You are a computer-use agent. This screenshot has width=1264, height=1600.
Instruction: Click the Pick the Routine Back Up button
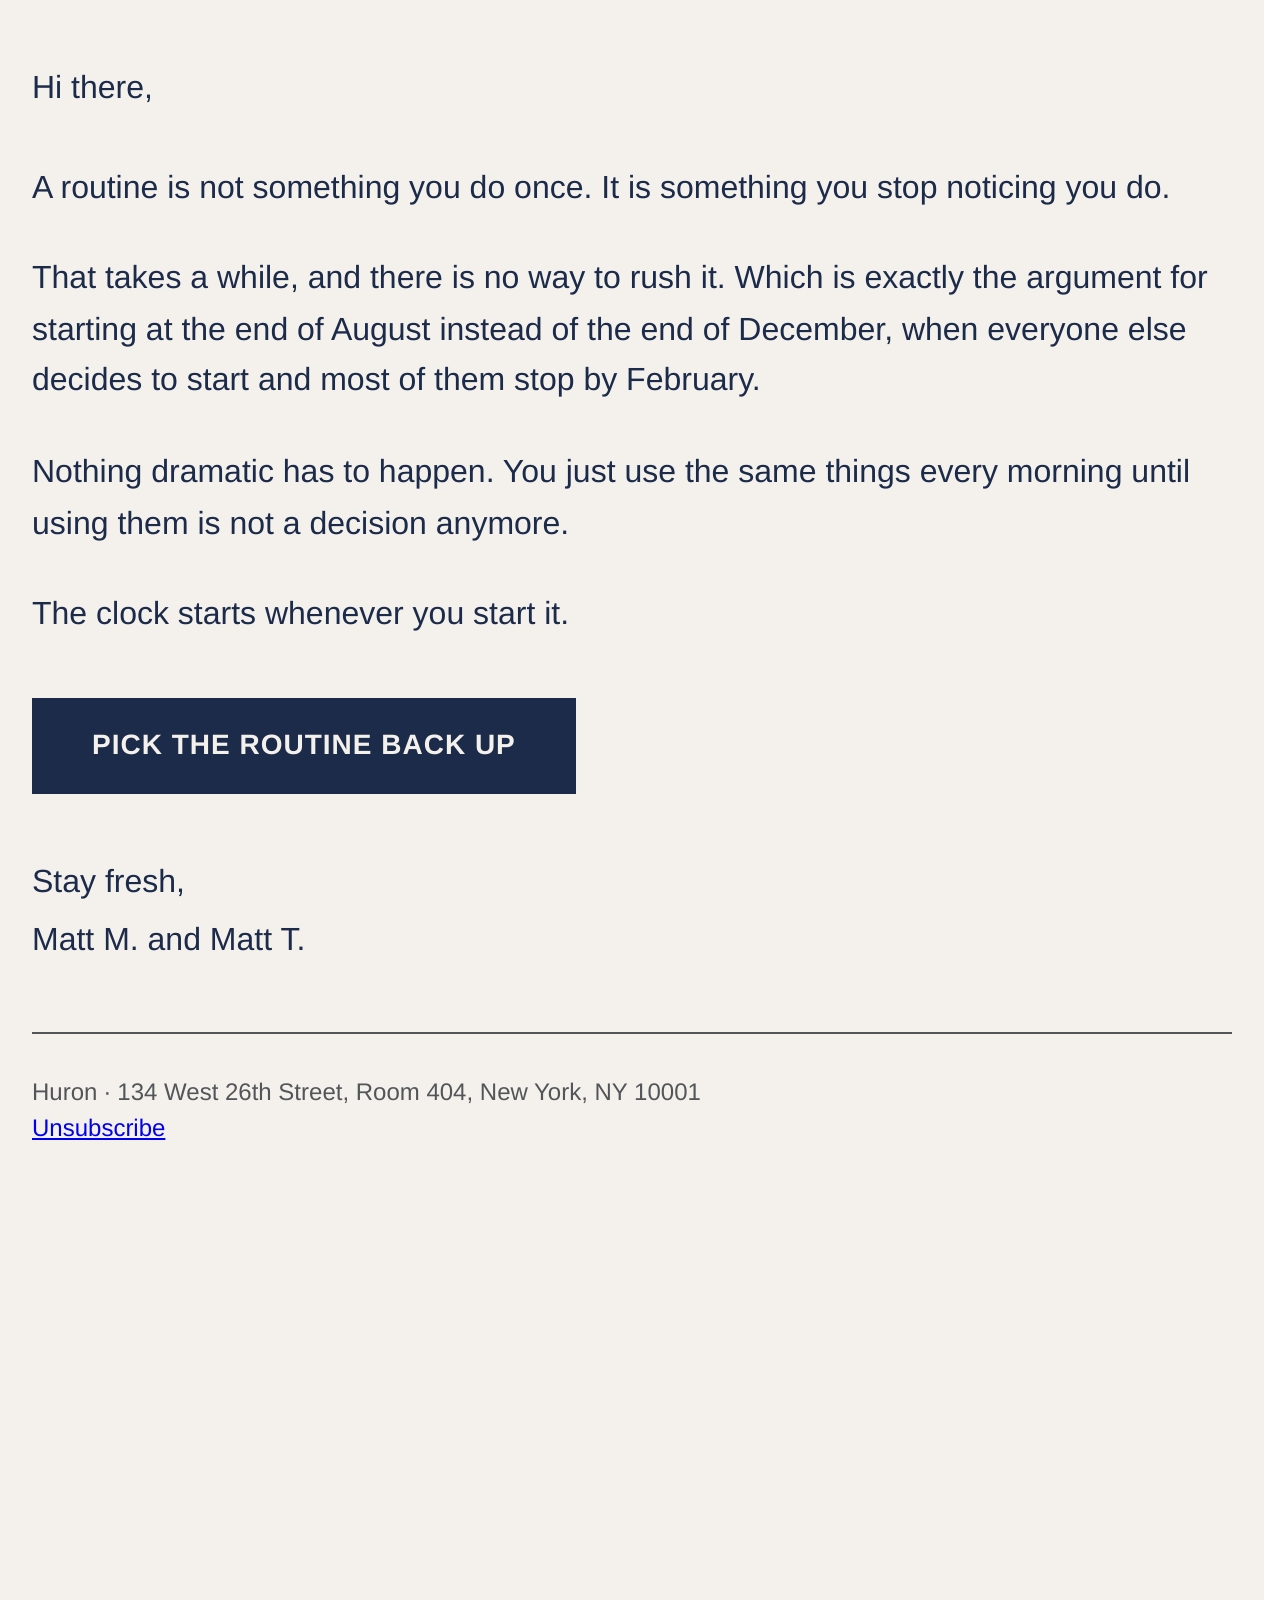(x=304, y=746)
